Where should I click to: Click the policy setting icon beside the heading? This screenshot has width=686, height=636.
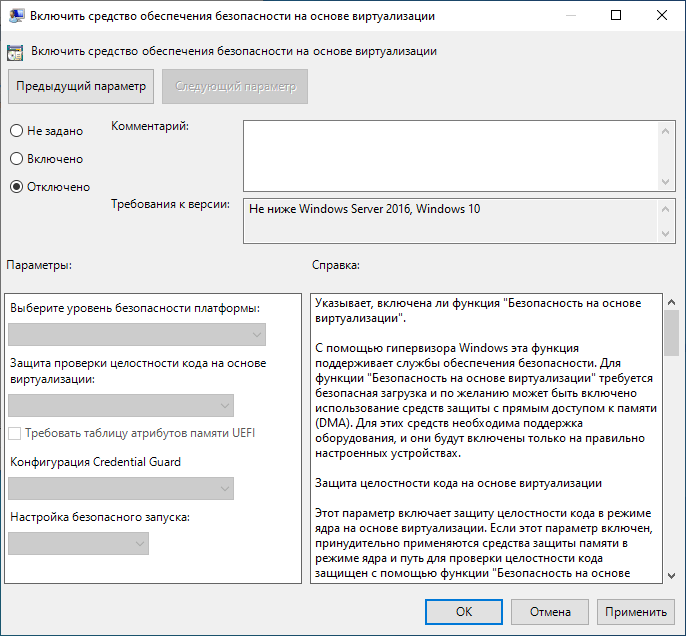pos(15,52)
